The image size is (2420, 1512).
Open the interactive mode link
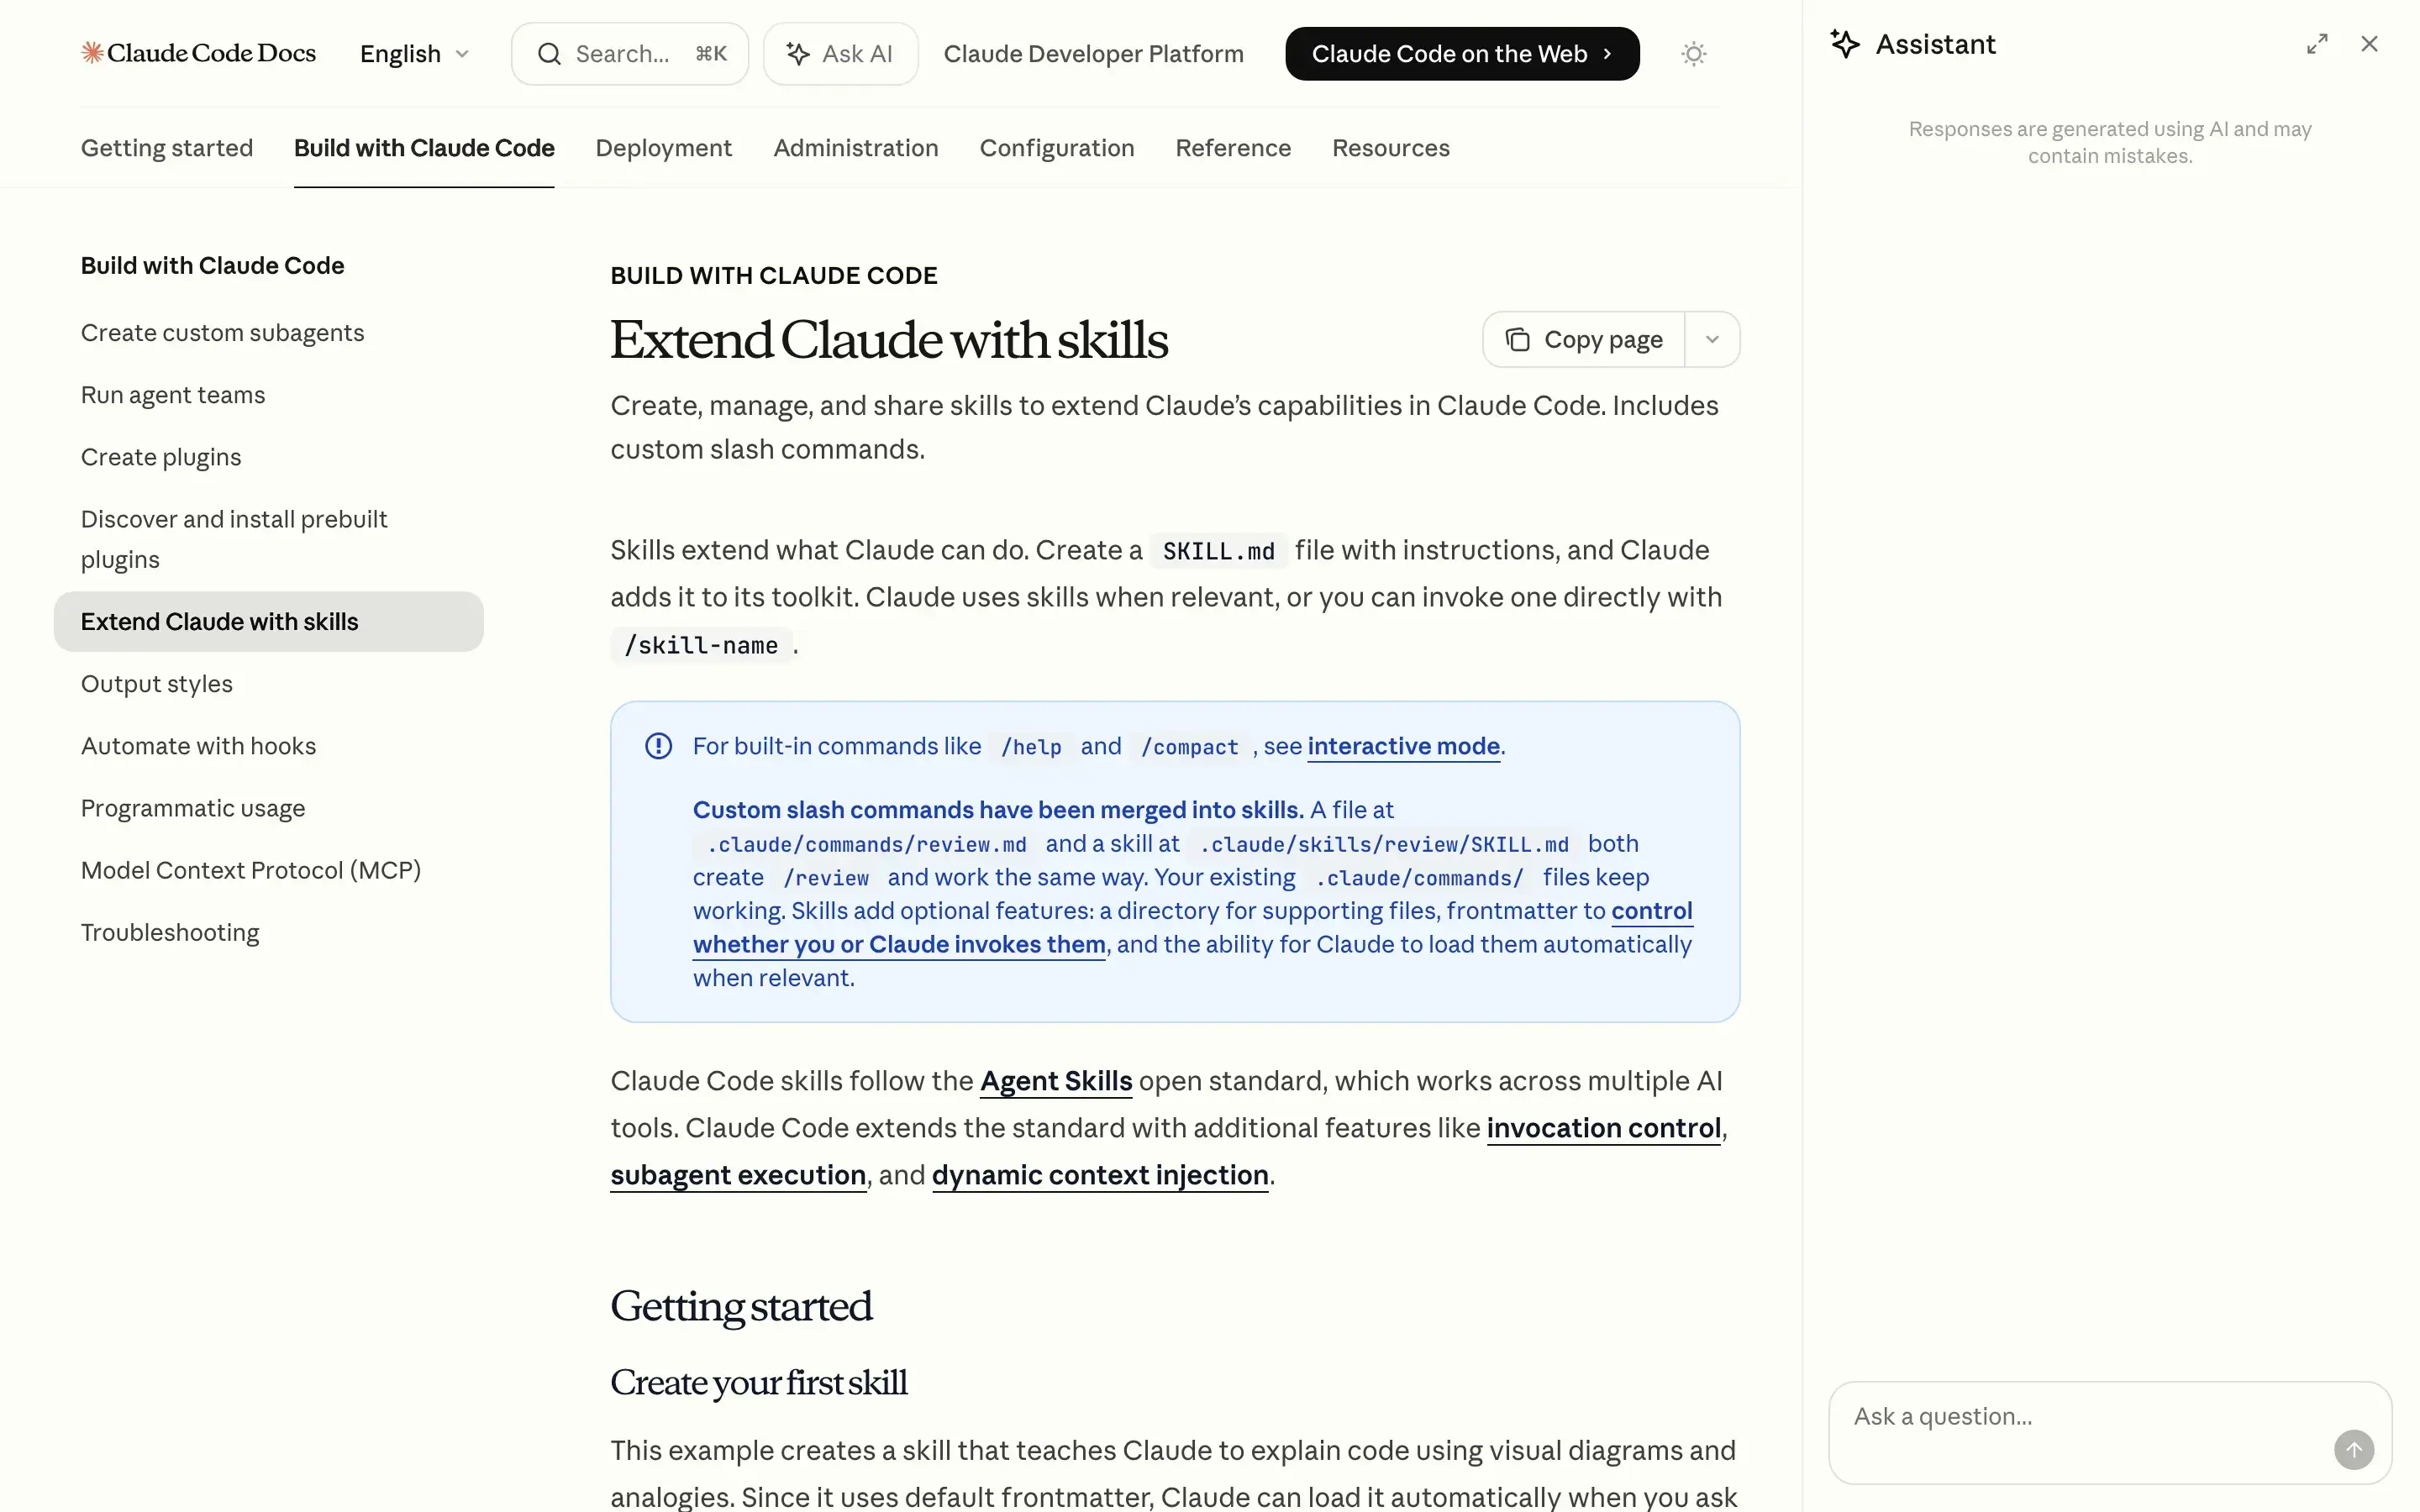coord(1403,746)
